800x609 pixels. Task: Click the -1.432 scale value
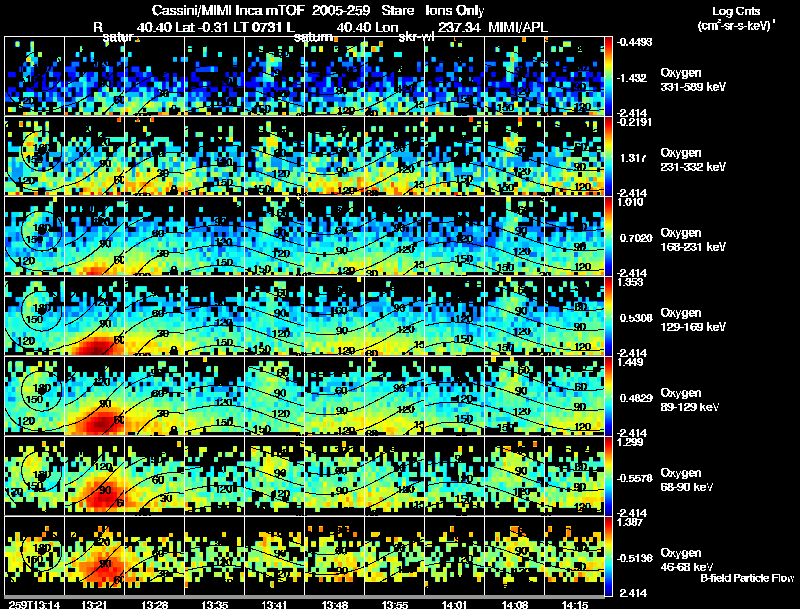point(632,78)
